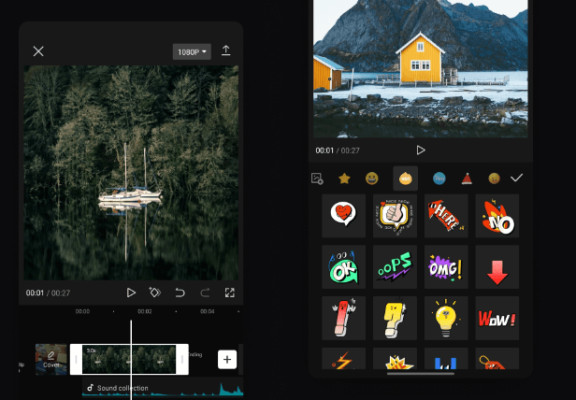
Task: Open the star favorites sticker tab
Action: click(x=344, y=179)
